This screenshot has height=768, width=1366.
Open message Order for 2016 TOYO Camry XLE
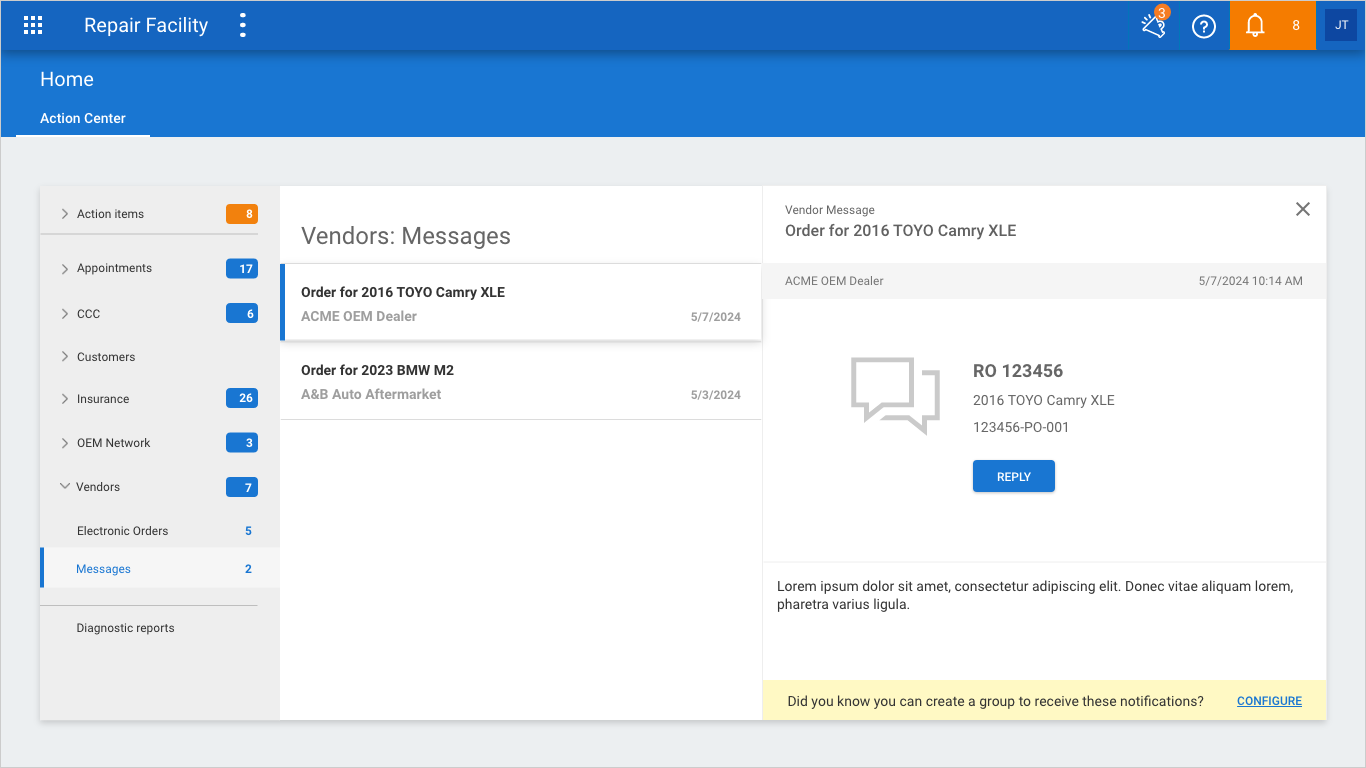(521, 303)
